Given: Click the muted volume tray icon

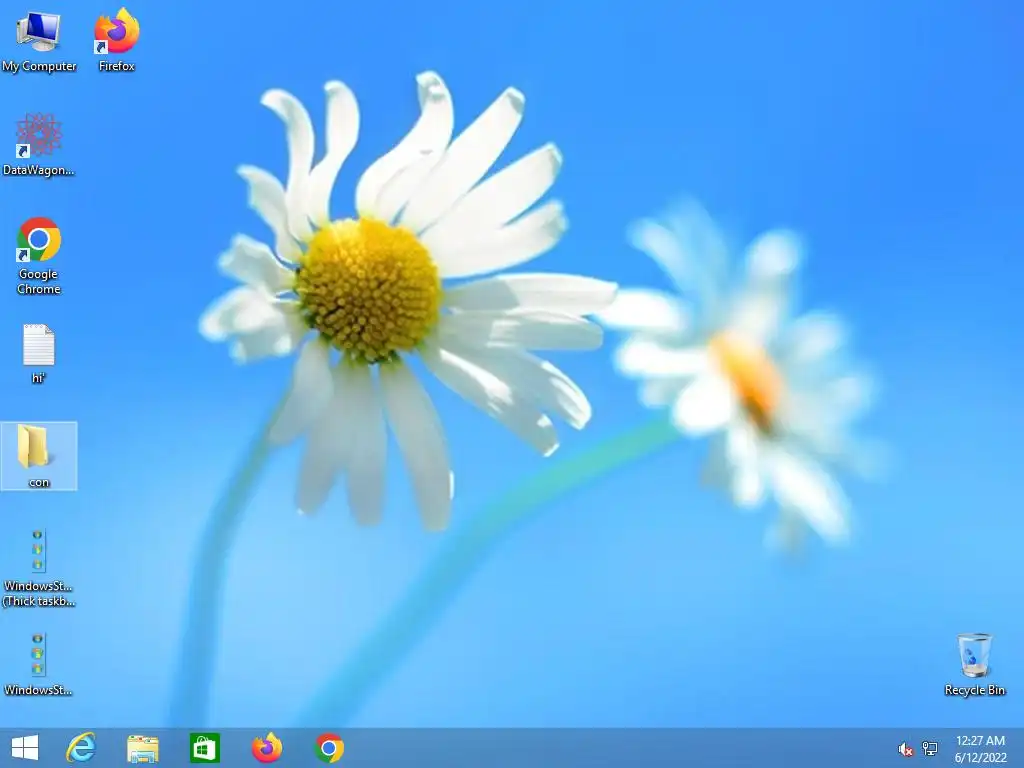Looking at the screenshot, I should [905, 749].
